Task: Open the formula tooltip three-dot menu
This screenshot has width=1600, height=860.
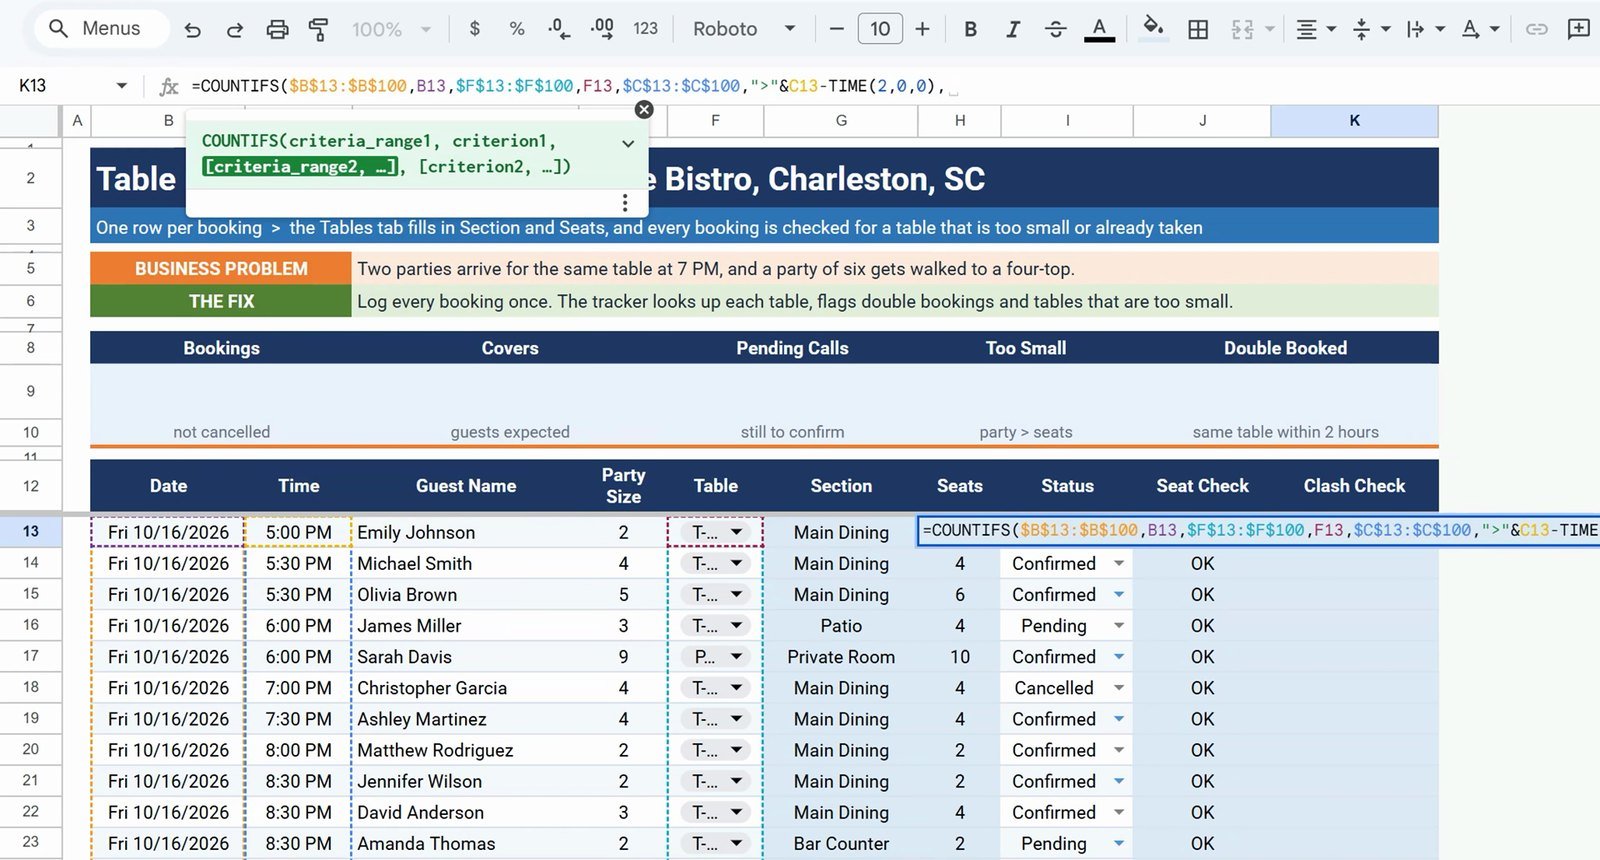Action: (x=625, y=203)
